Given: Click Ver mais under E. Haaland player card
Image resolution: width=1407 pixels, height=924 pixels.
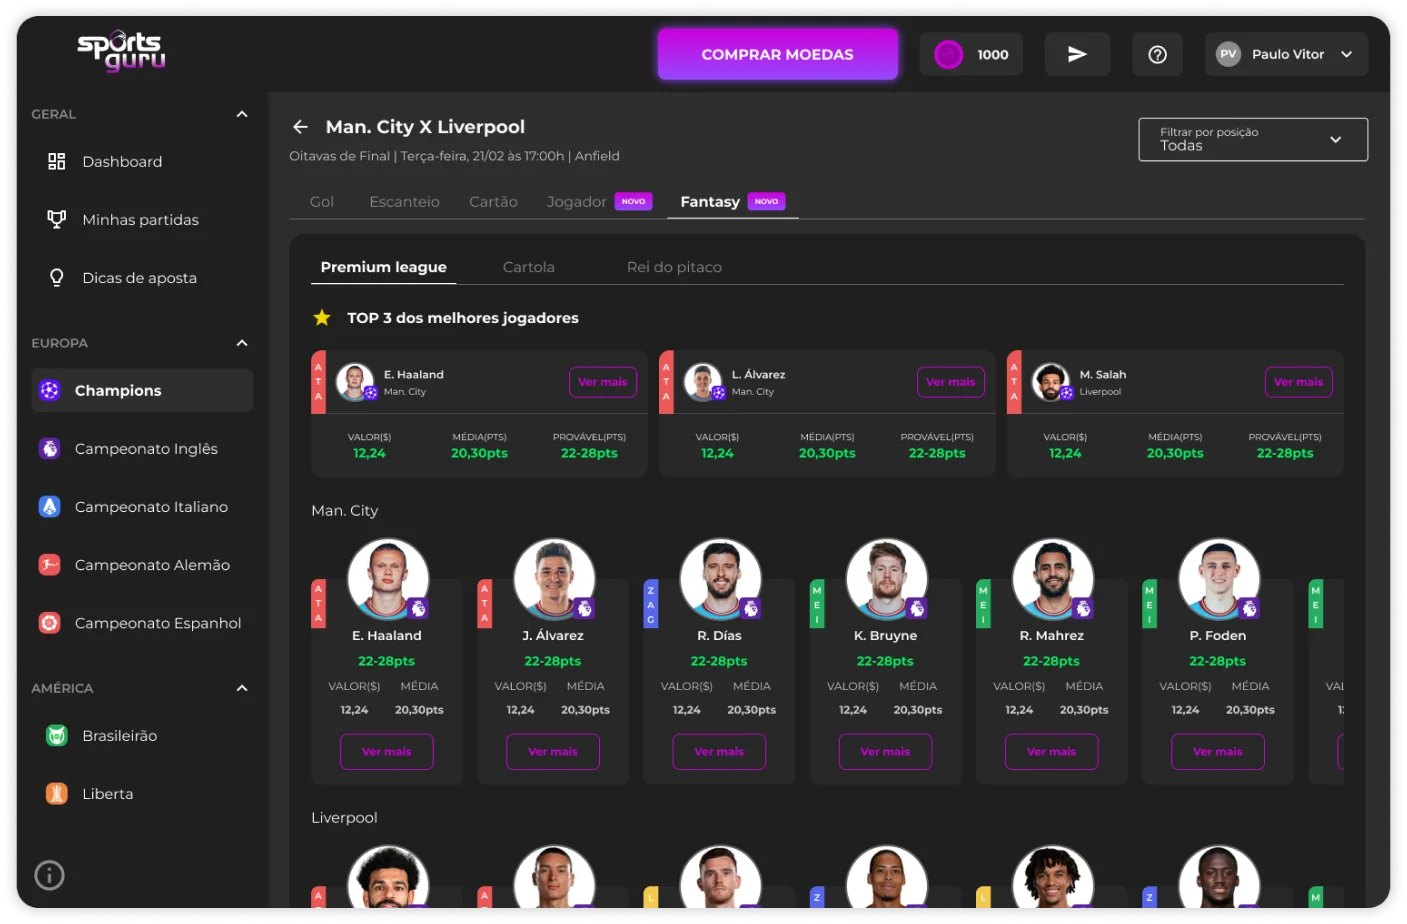Looking at the screenshot, I should (x=387, y=752).
